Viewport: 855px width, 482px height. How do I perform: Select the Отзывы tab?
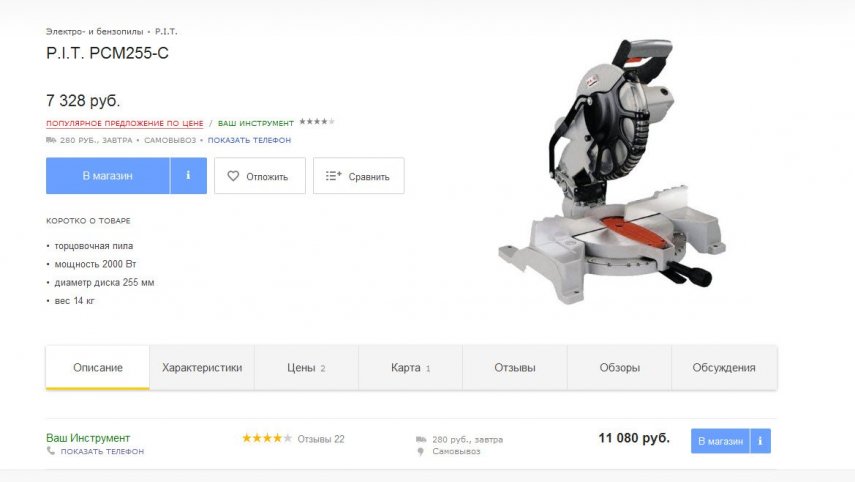coord(515,367)
